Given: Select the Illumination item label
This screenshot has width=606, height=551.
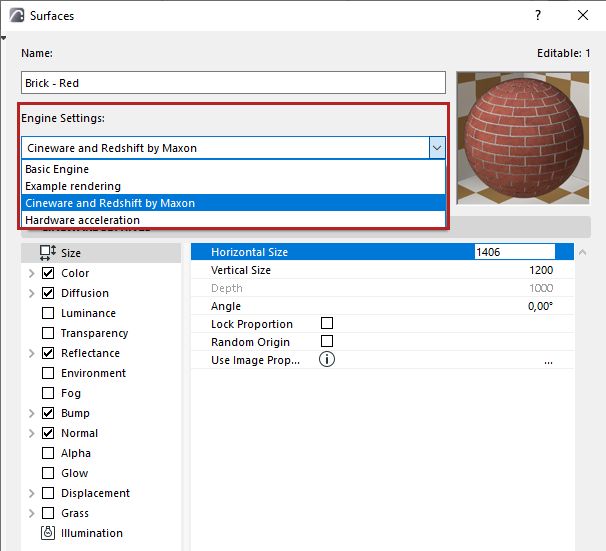Looking at the screenshot, I should (92, 533).
